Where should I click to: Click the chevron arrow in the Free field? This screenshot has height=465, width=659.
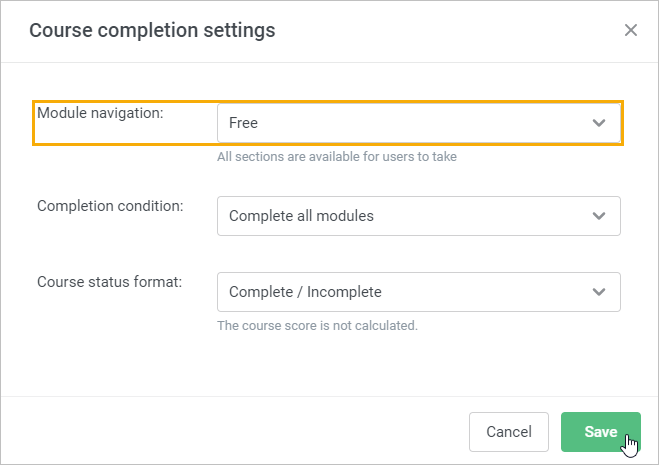[x=598, y=123]
